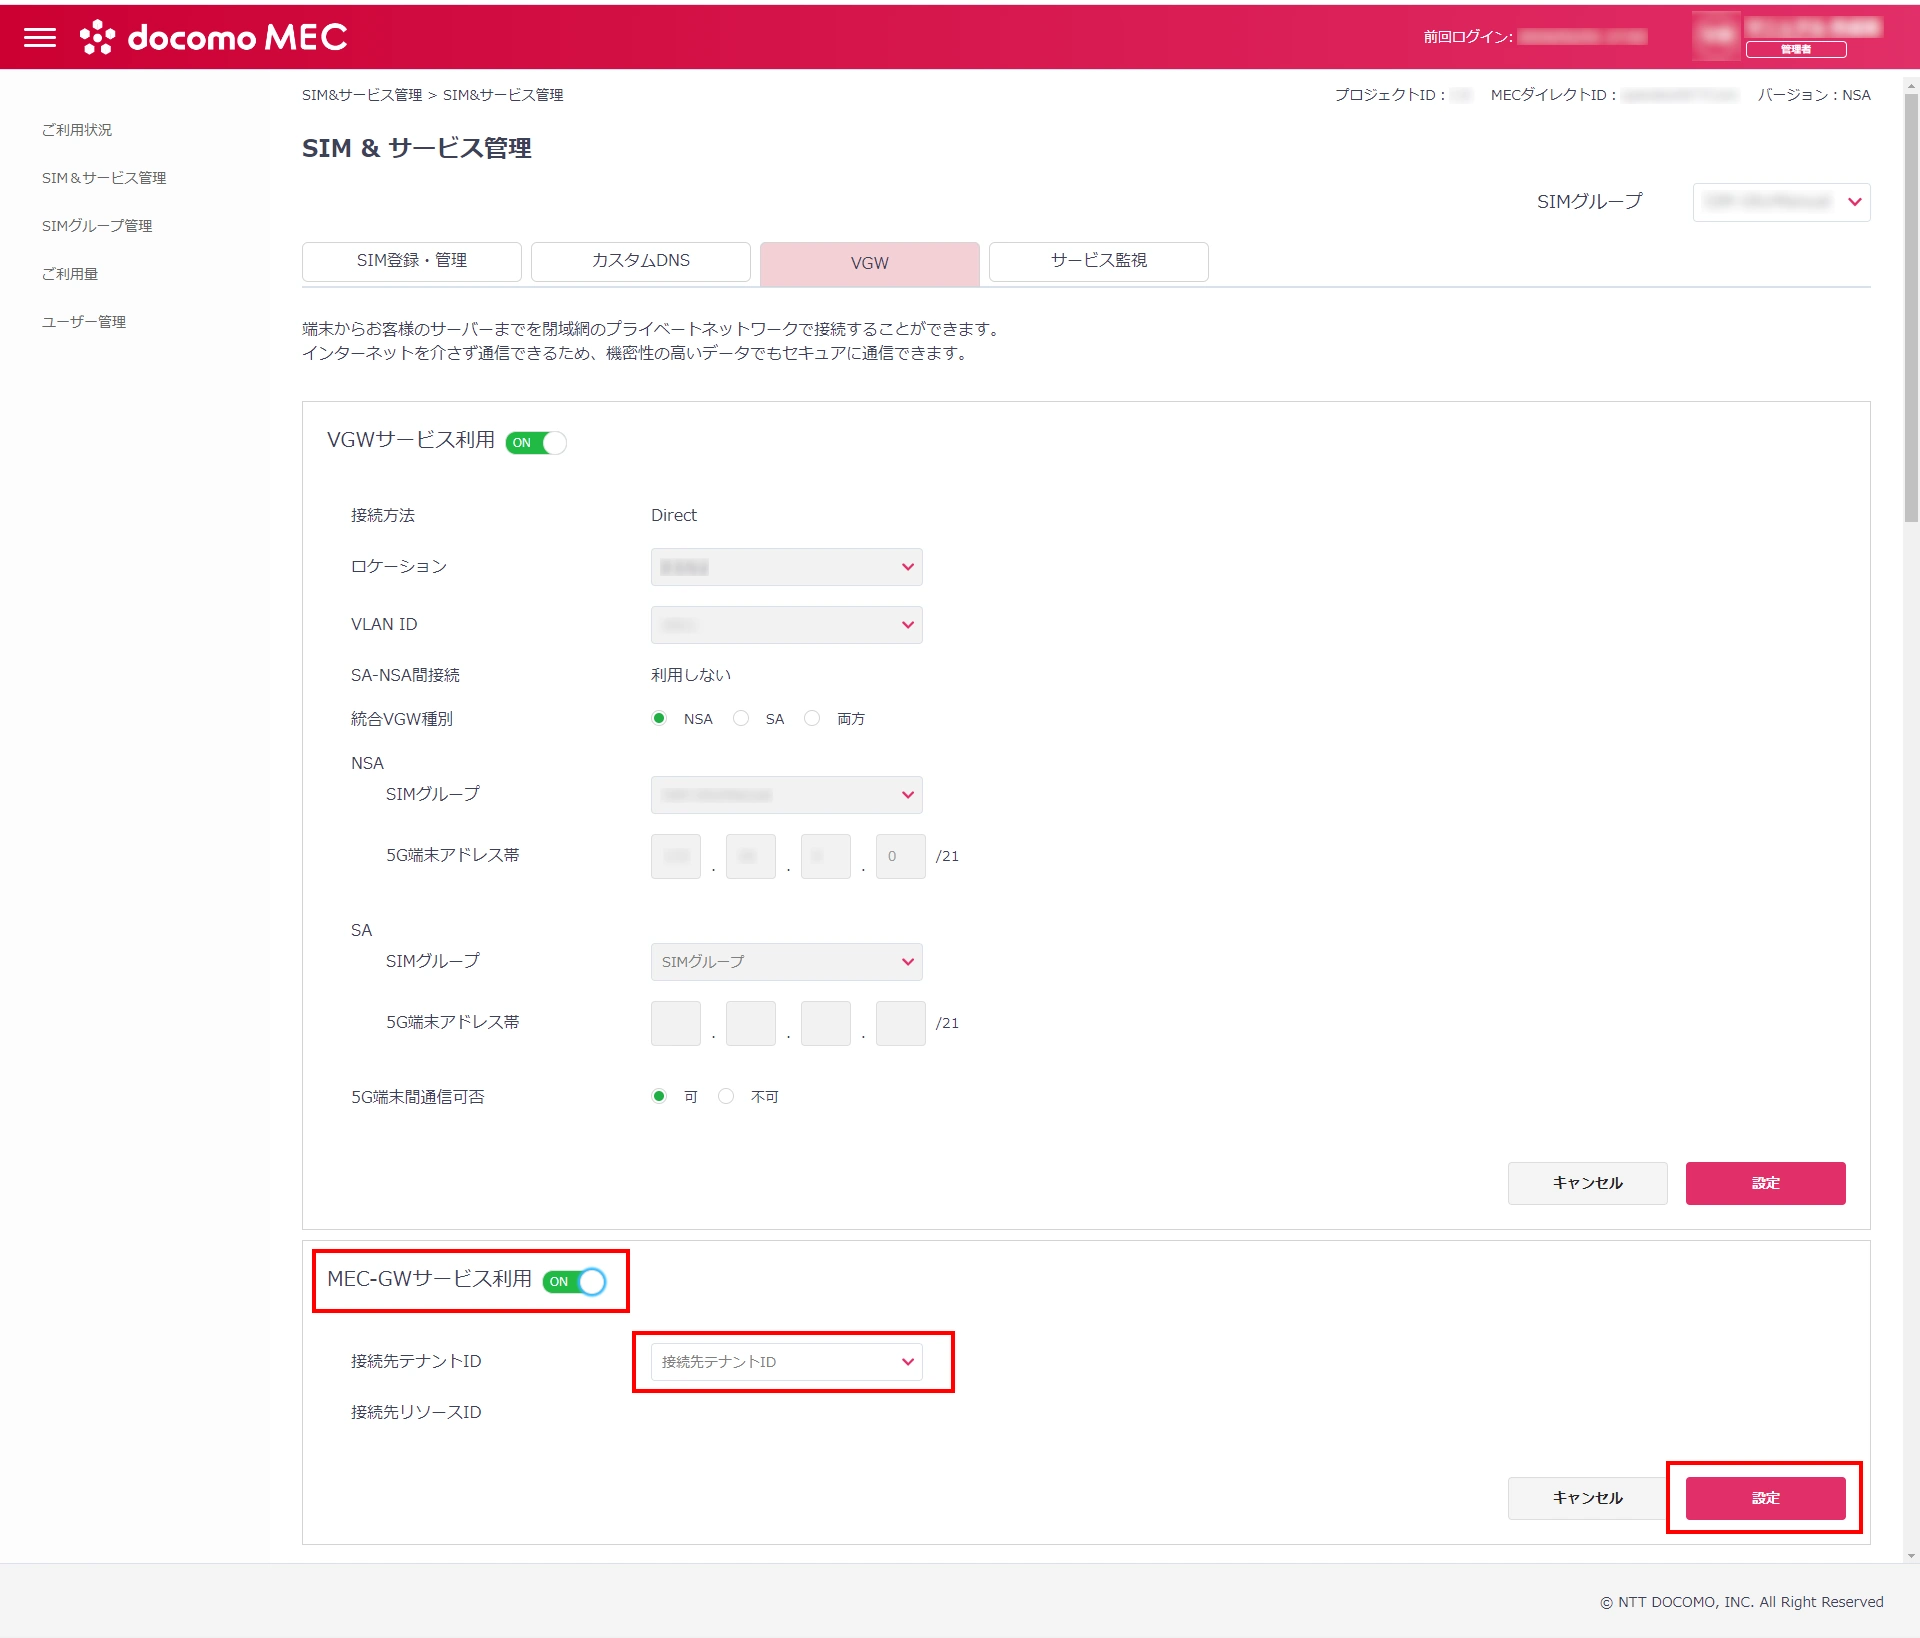The width and height of the screenshot is (1920, 1638).
Task: Open SA SIMグループ dropdown
Action: tap(786, 962)
